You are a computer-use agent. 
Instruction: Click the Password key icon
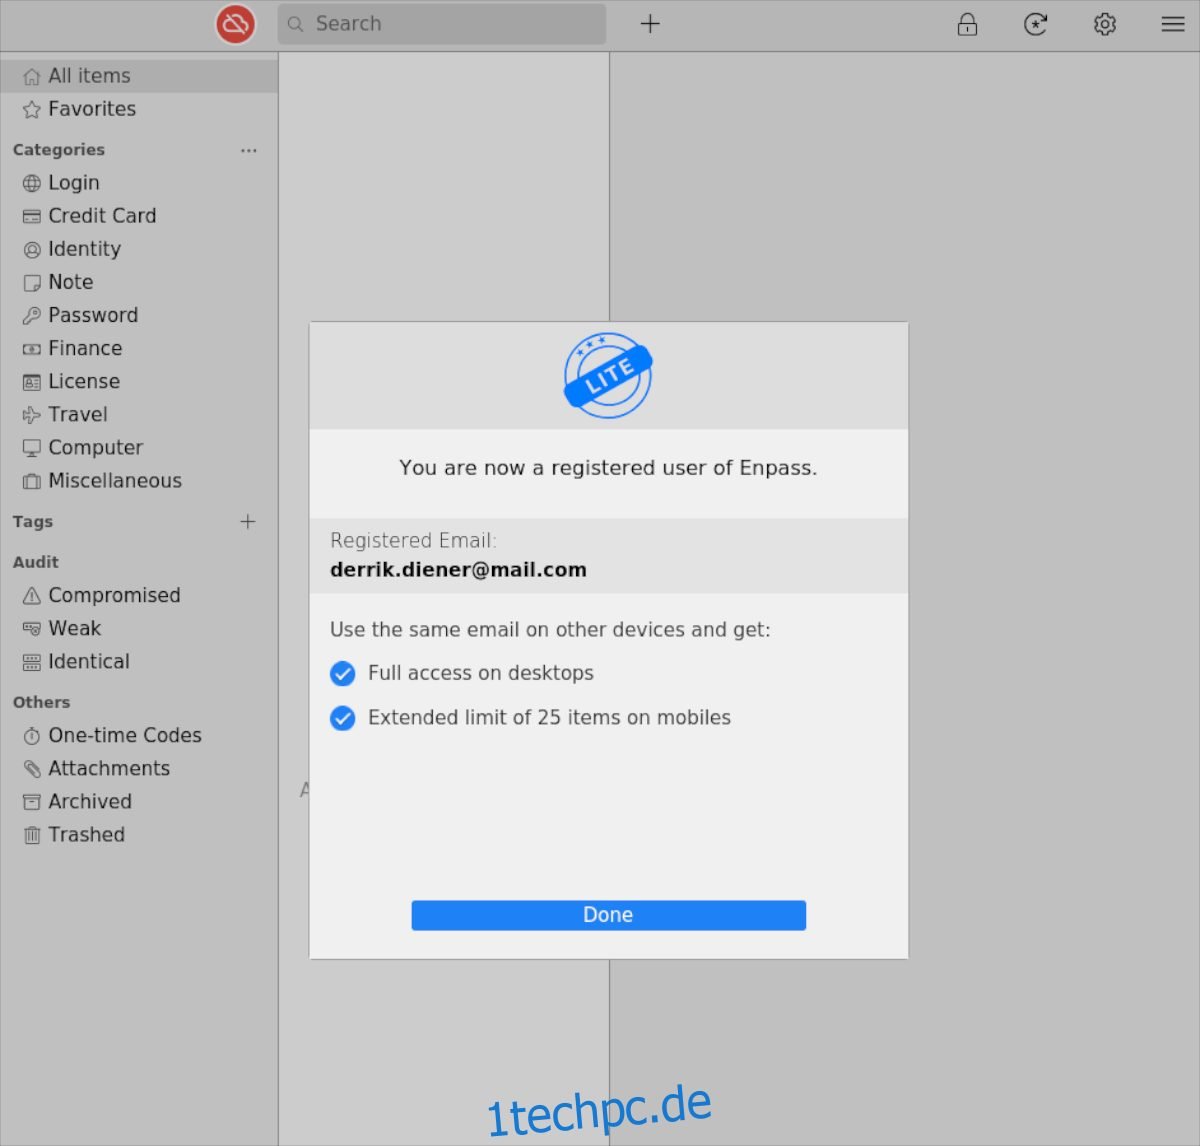click(32, 316)
